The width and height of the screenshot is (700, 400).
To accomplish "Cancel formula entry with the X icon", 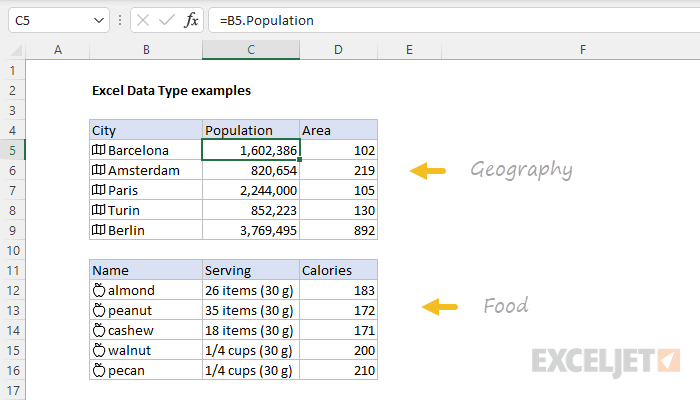I will pos(143,21).
